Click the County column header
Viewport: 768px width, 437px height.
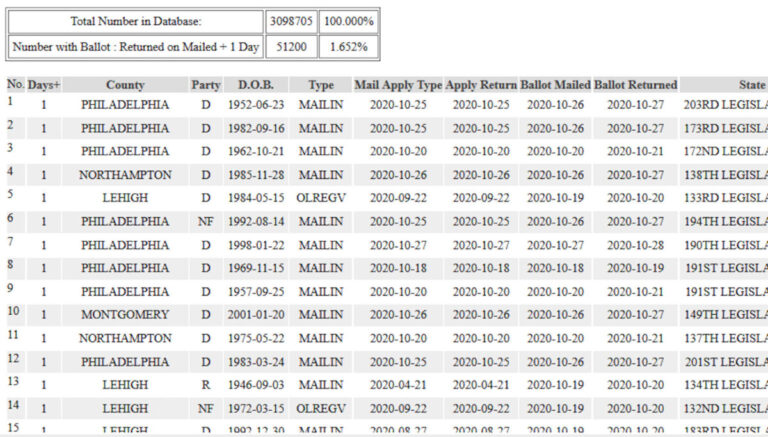pyautogui.click(x=125, y=85)
